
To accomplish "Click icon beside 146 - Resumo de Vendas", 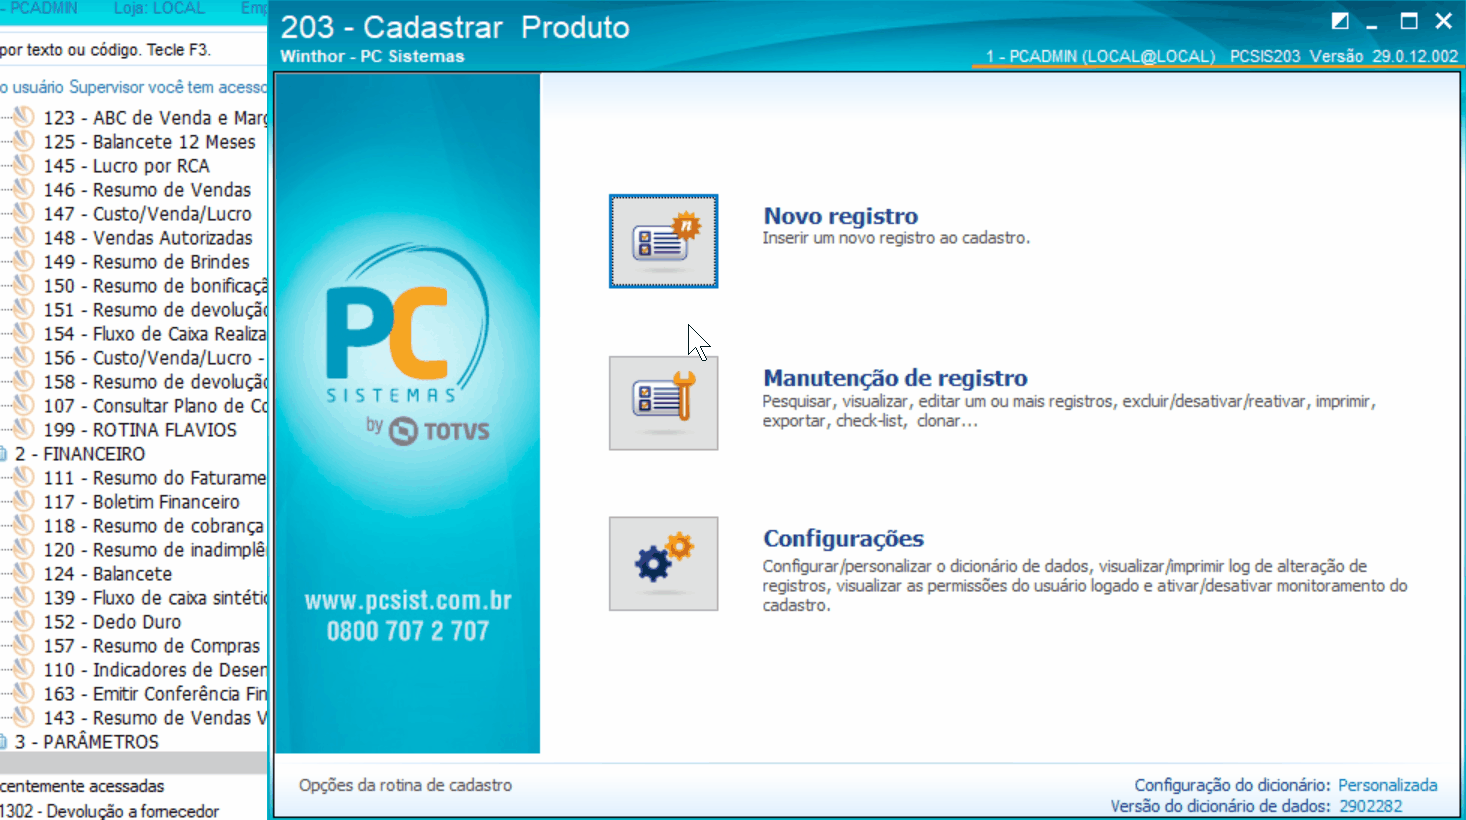I will point(24,190).
